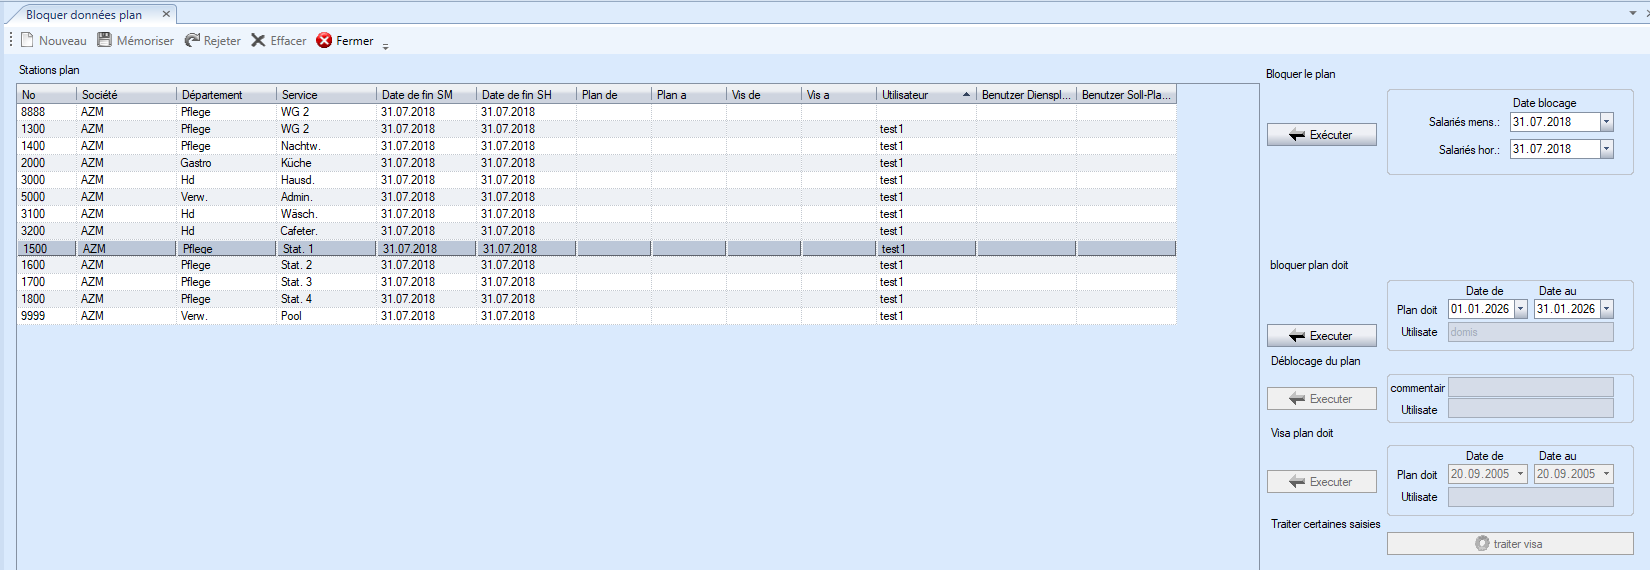
Task: Click the traiter visa button
Action: click(x=1510, y=544)
